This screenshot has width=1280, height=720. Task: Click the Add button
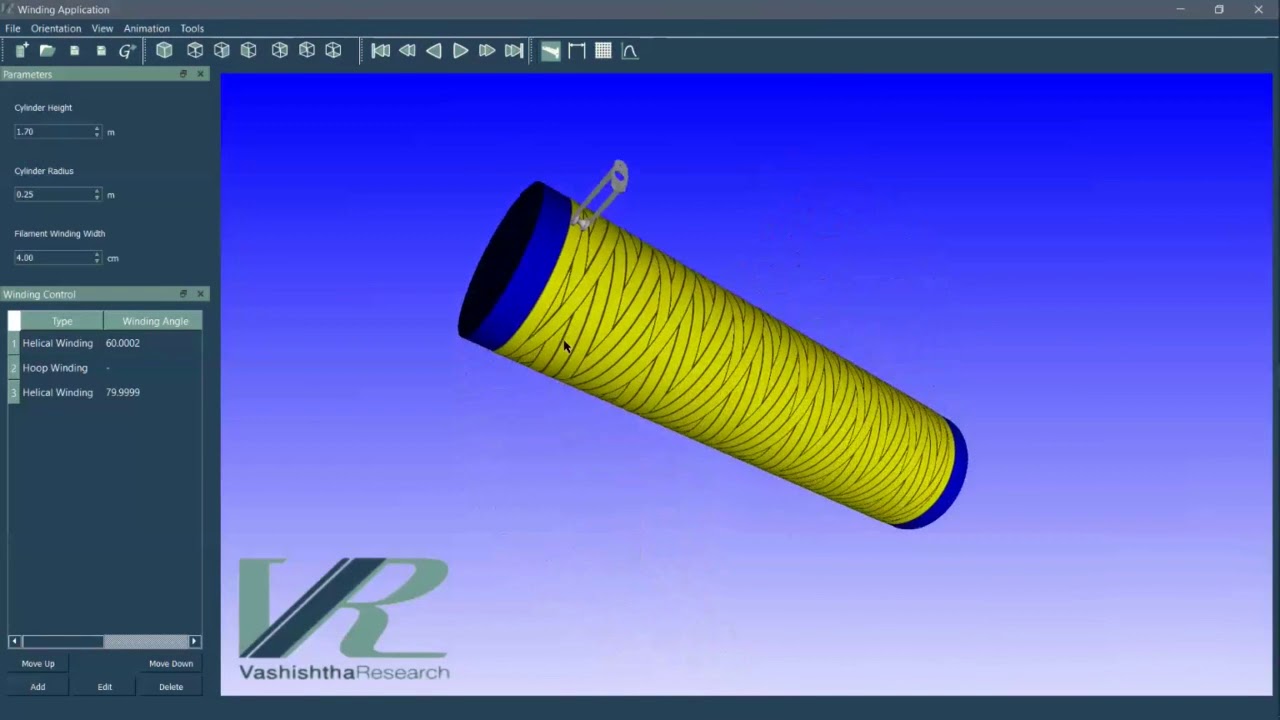(38, 687)
